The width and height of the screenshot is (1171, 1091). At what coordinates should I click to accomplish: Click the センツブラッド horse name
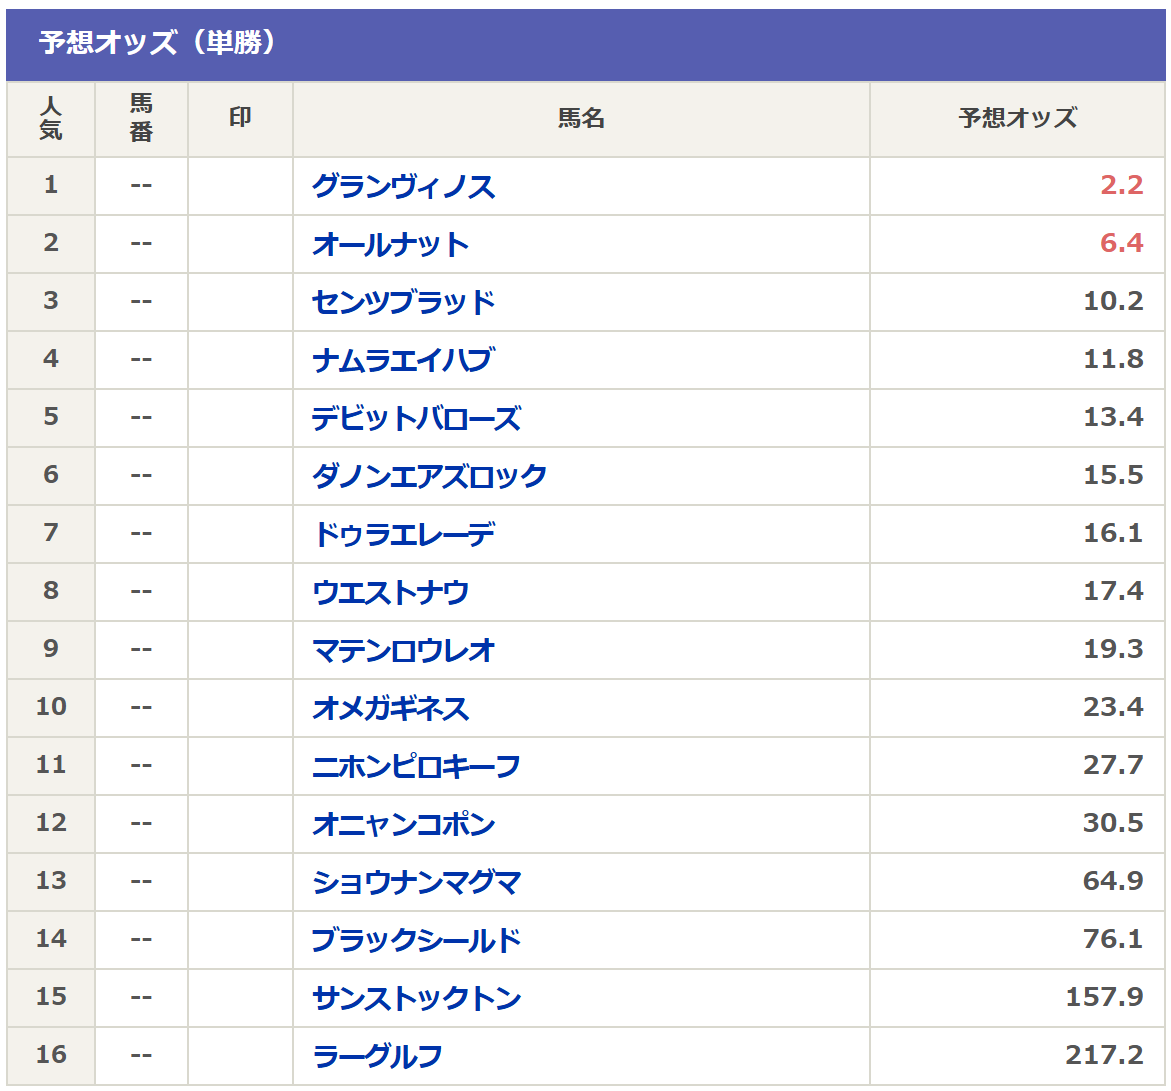[x=403, y=303]
